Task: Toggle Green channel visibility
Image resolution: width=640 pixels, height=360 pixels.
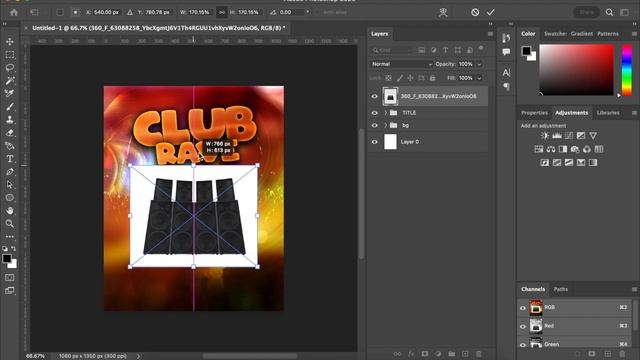Action: click(x=523, y=345)
